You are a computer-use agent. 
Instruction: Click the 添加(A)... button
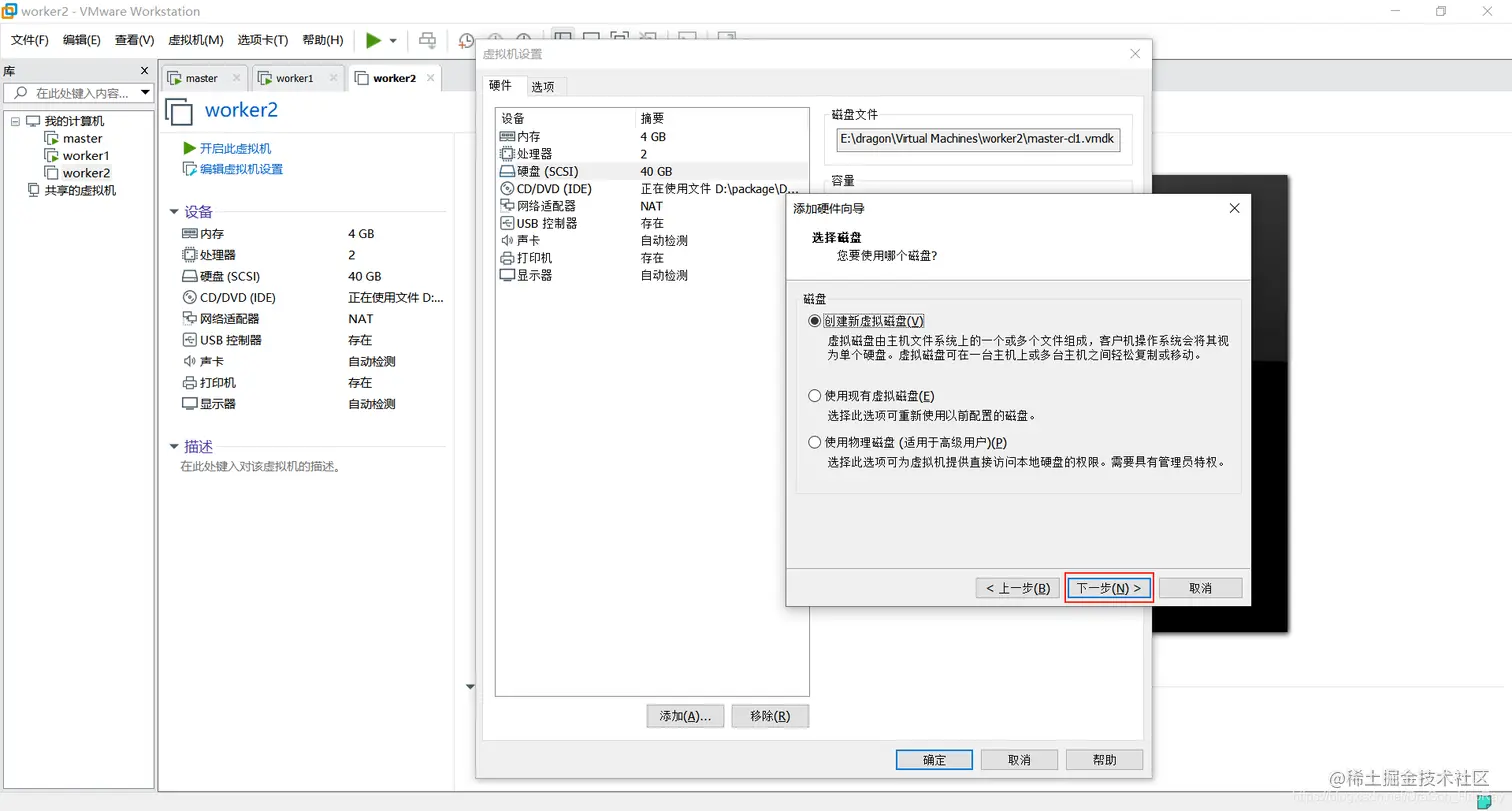(685, 716)
